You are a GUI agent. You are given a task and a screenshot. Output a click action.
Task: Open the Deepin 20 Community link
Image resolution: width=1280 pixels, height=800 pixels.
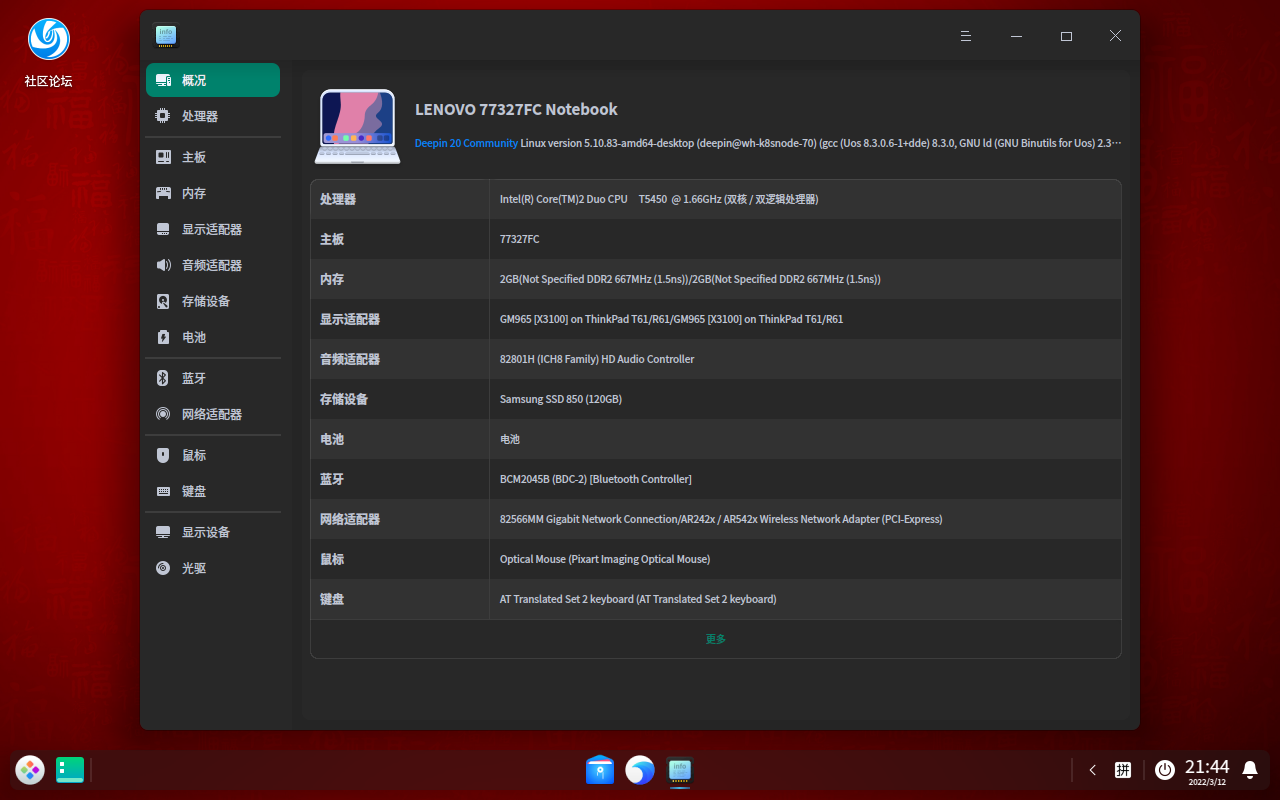pyautogui.click(x=466, y=143)
